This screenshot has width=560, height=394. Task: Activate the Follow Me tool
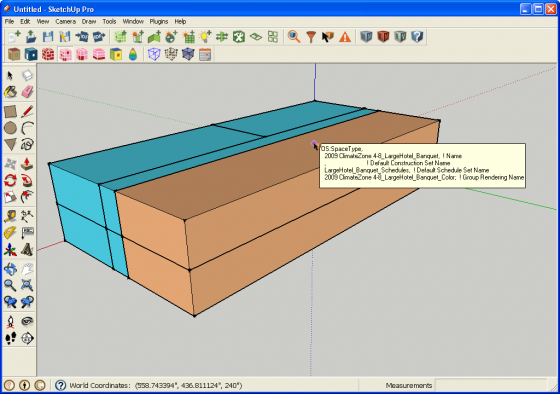tap(27, 180)
